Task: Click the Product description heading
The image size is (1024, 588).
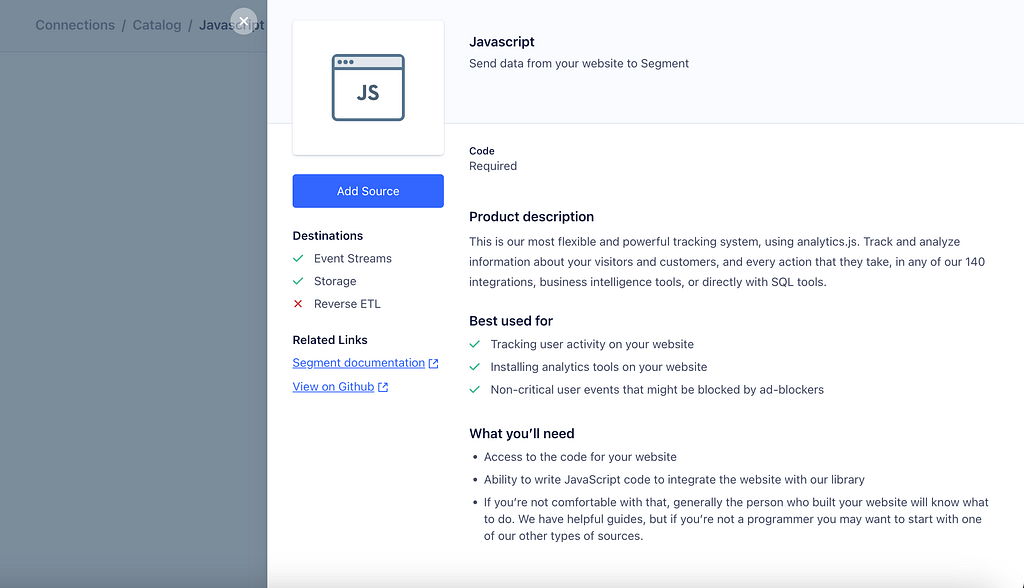Action: [x=532, y=216]
